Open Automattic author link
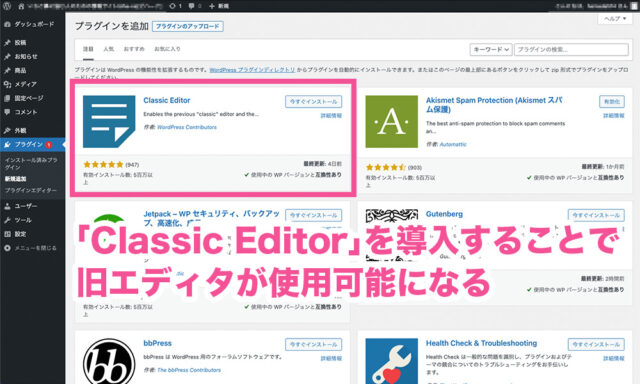Image resolution: width=640 pixels, height=384 pixels. (x=453, y=144)
